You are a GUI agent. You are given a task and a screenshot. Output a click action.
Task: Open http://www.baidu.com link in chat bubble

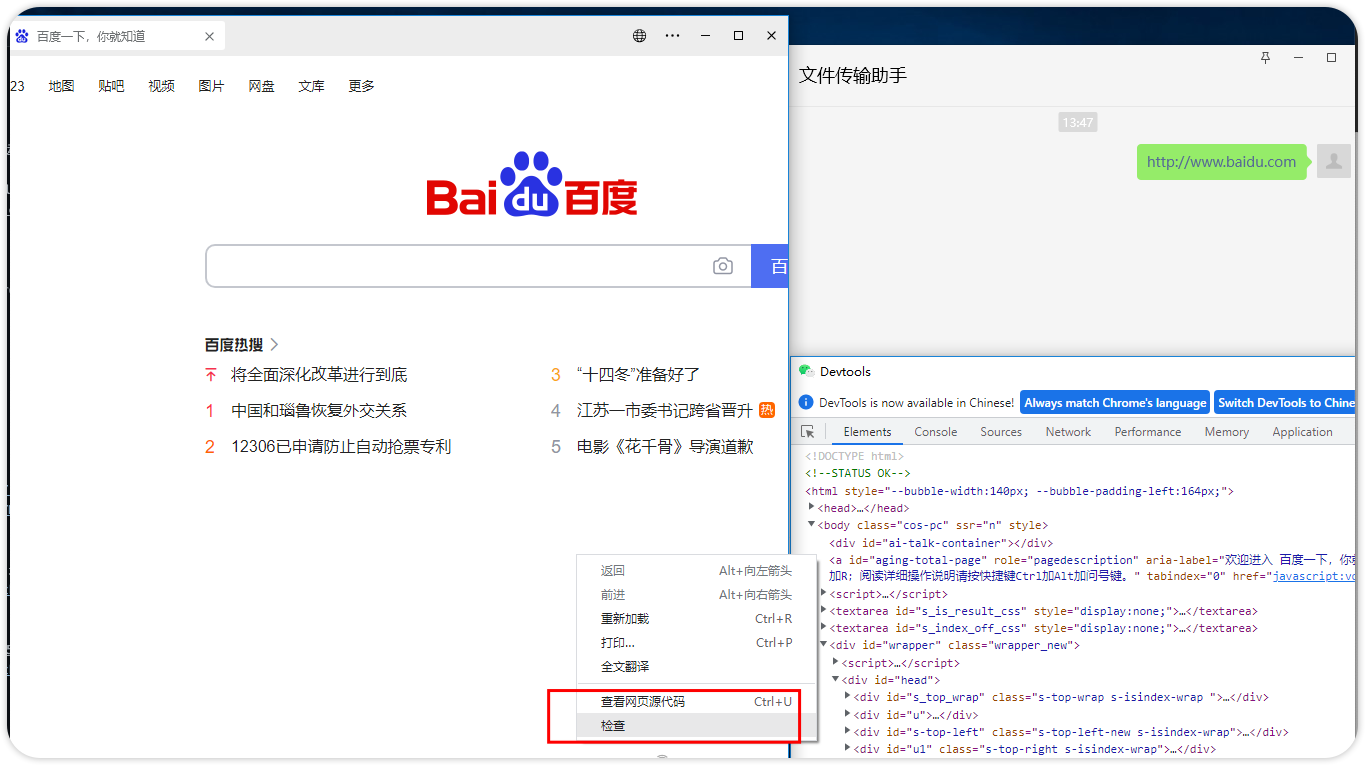[1221, 162]
